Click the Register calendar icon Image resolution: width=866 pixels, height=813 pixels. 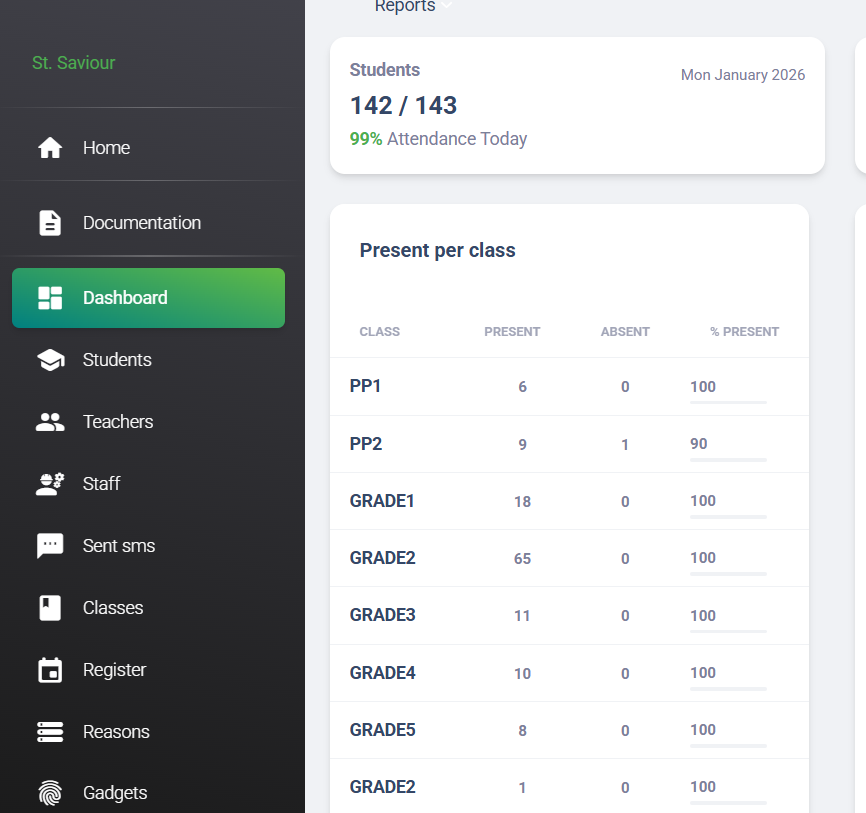tap(50, 670)
